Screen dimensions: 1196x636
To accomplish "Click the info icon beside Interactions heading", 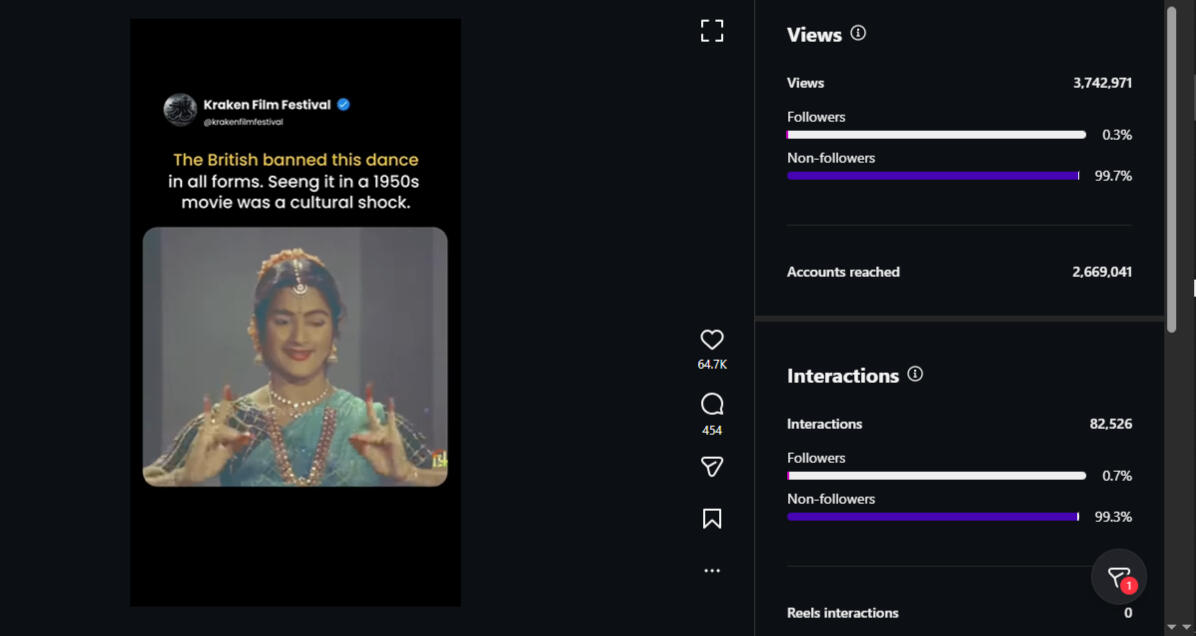I will tap(915, 374).
